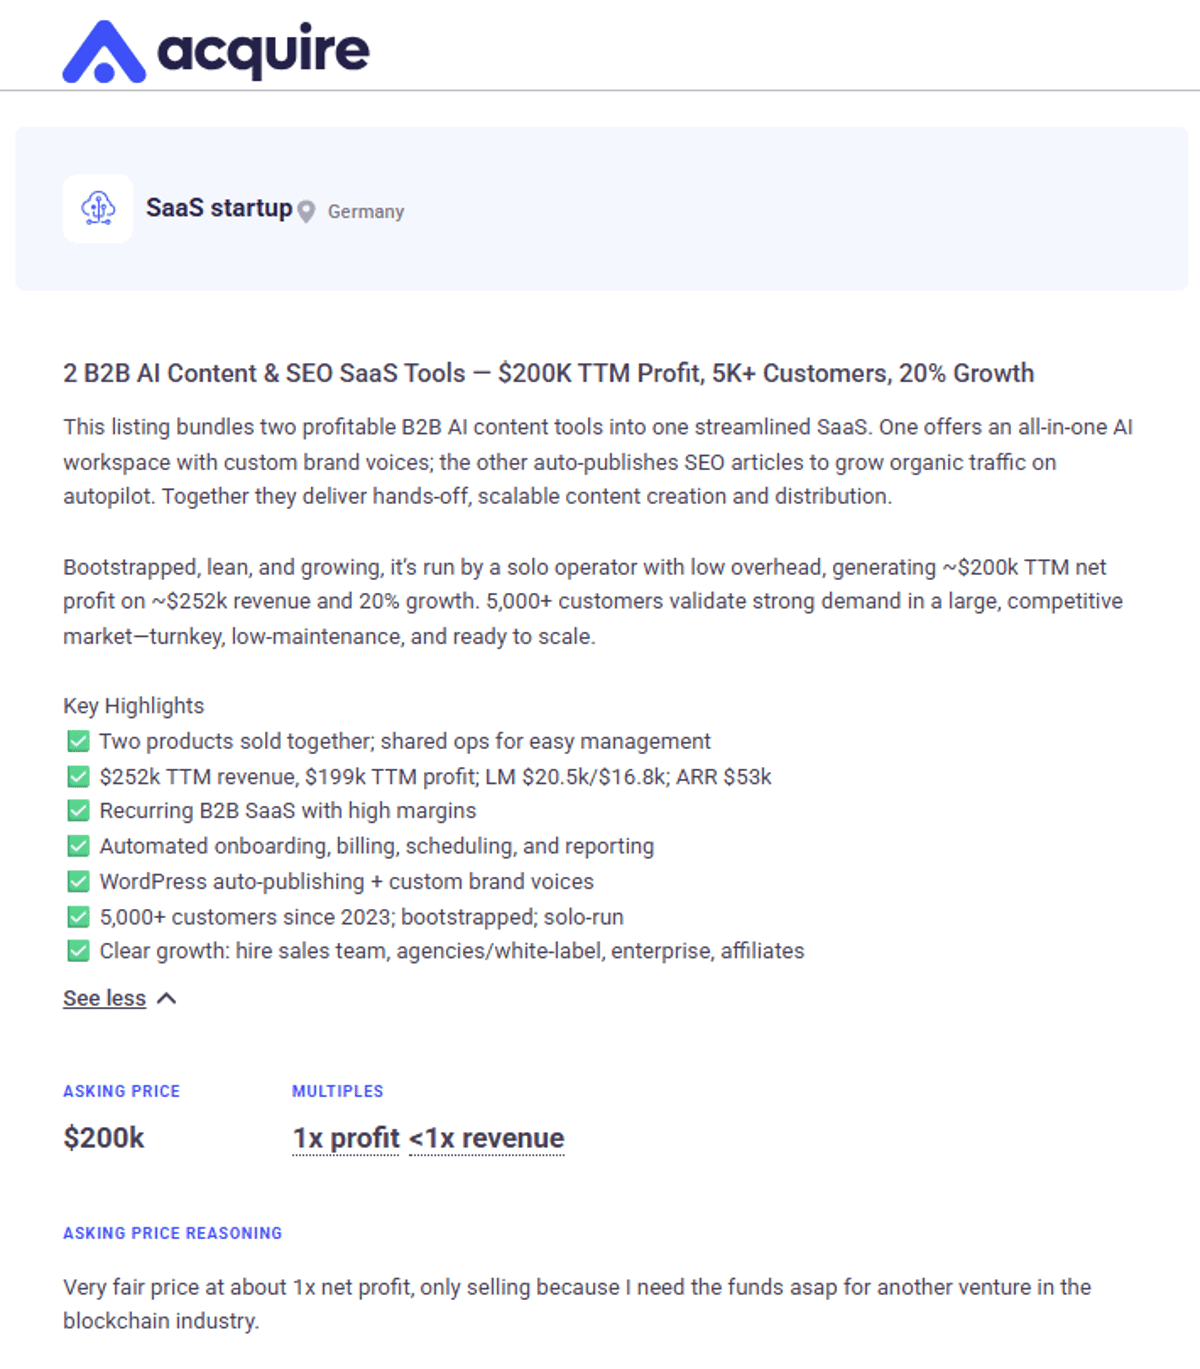Toggle checkmark beside "Automated onboarding, billing" highlight
This screenshot has height=1369, width=1200.
(77, 845)
